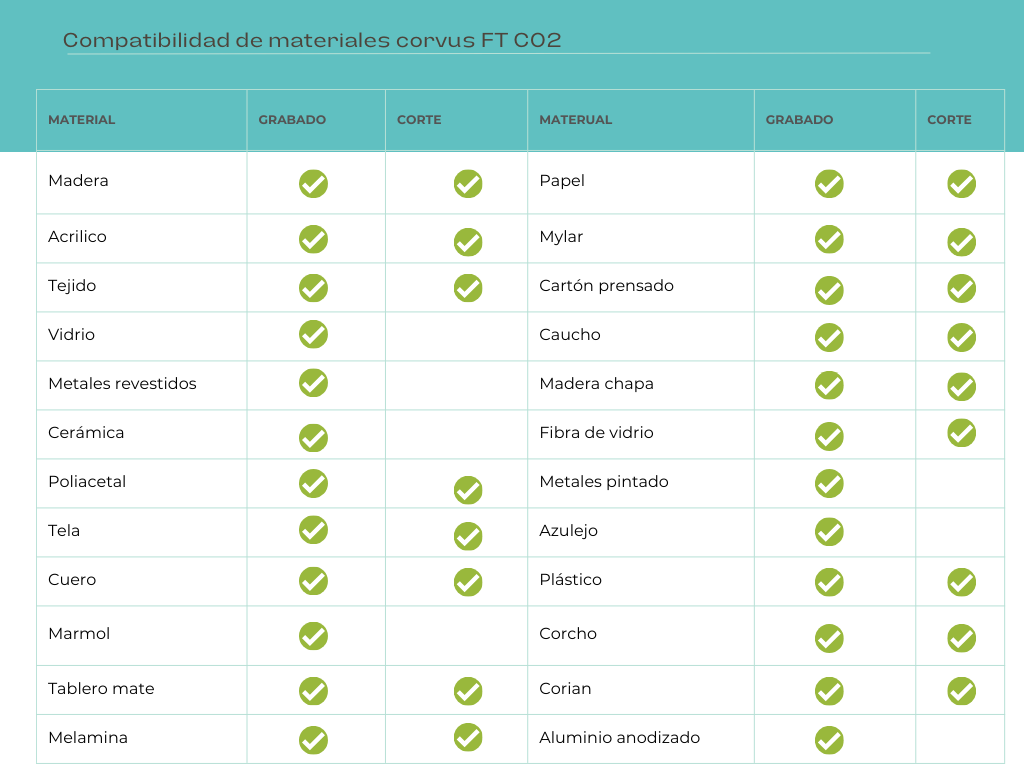Click the Cuero Corte checkmark

click(x=468, y=582)
